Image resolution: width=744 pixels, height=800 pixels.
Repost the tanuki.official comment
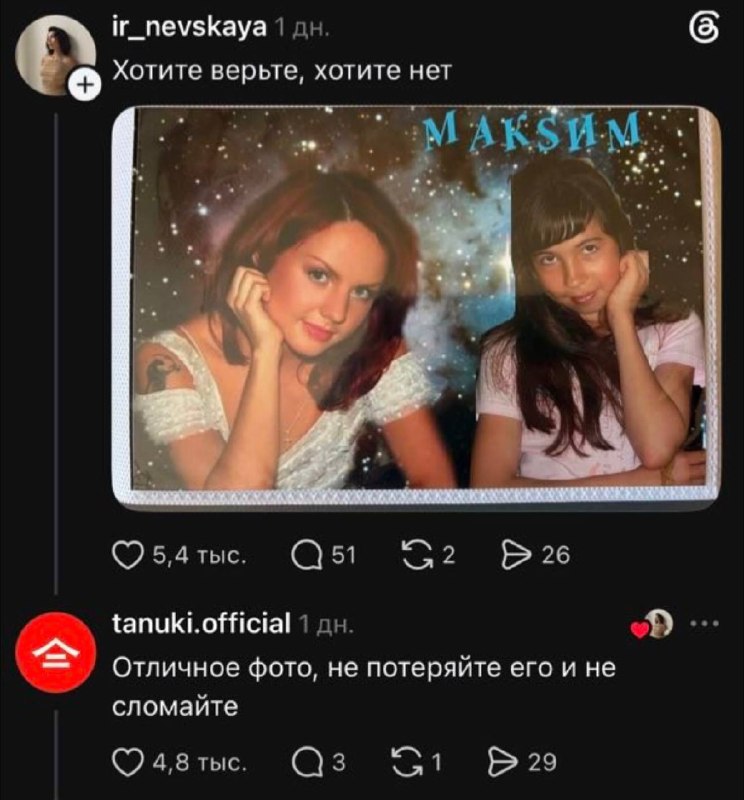[406, 762]
